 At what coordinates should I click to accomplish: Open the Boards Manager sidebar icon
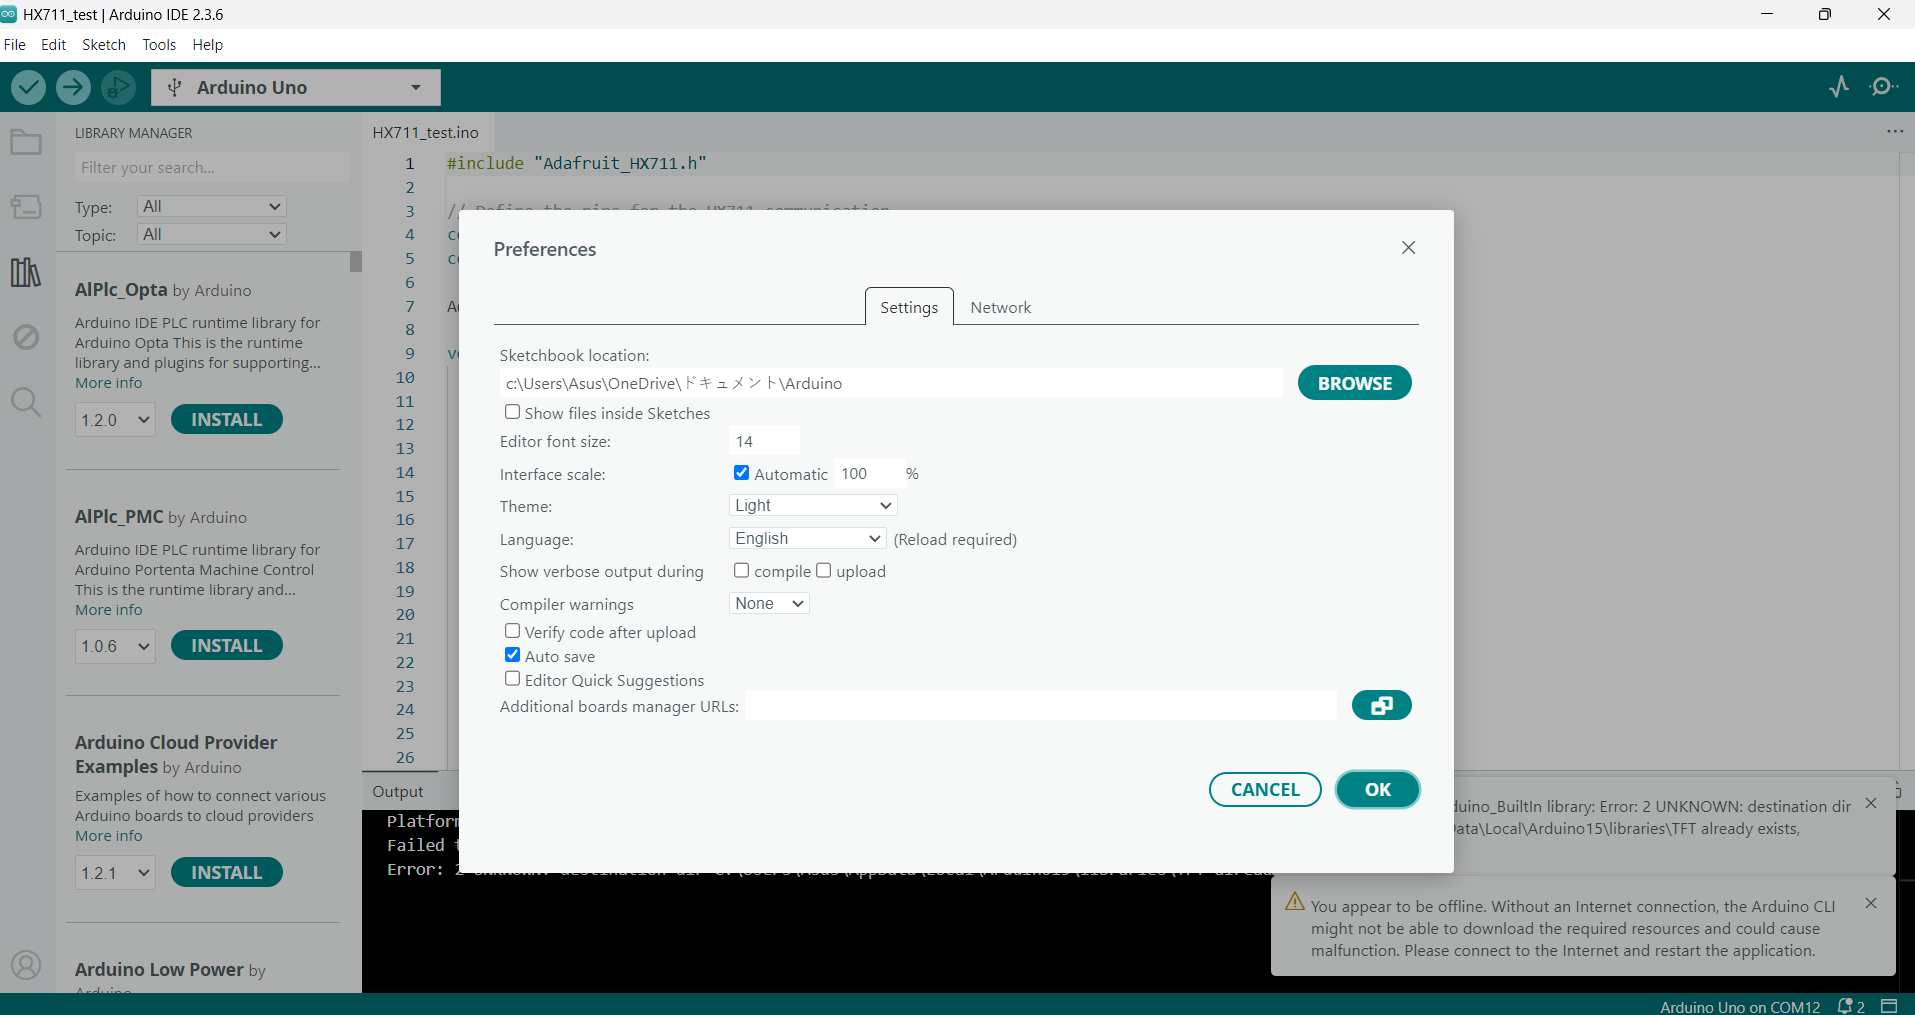click(x=26, y=207)
